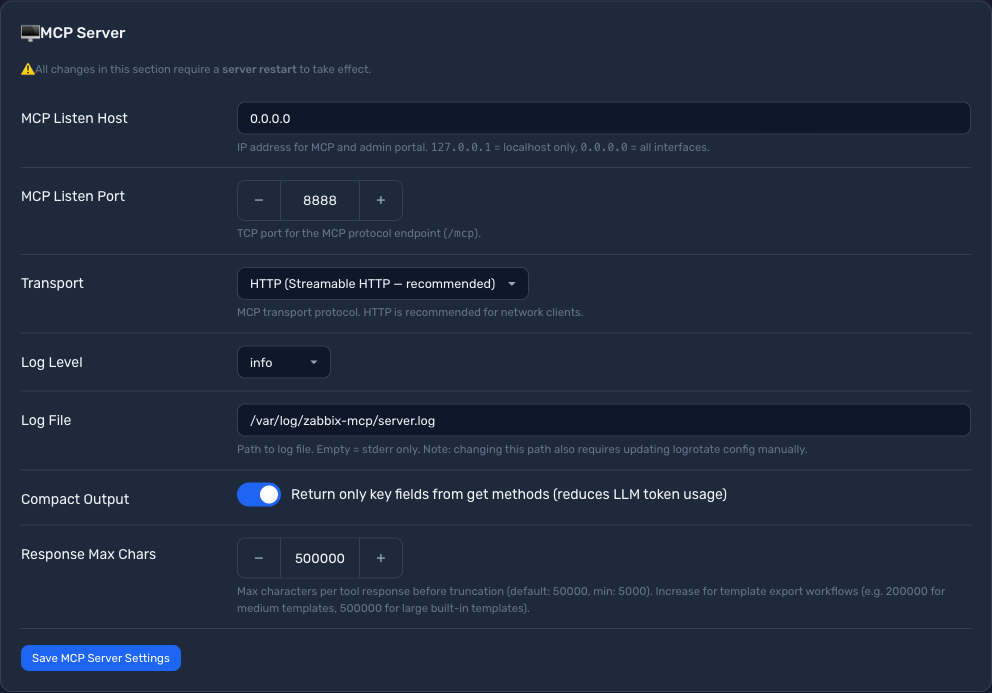Click the 'MCP transport protocol' hint text

[x=410, y=312]
